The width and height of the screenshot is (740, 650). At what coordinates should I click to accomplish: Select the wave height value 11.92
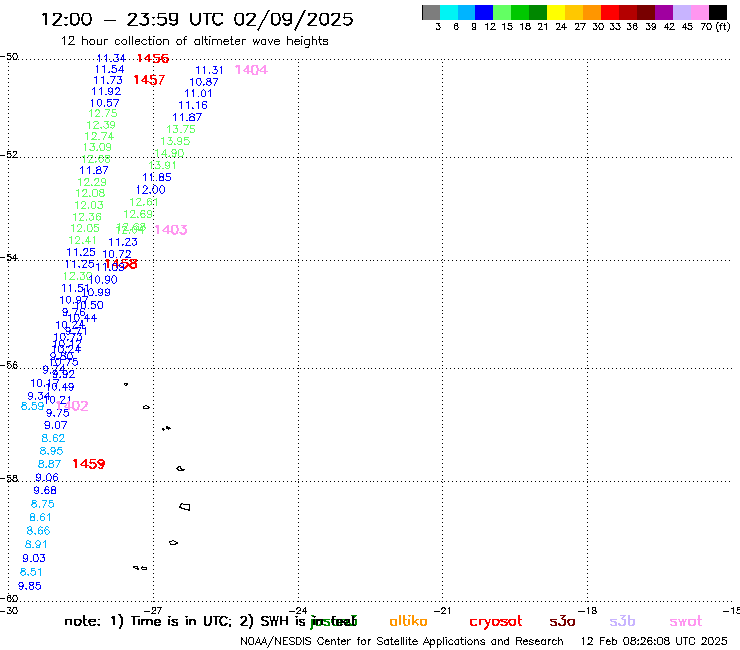click(106, 91)
